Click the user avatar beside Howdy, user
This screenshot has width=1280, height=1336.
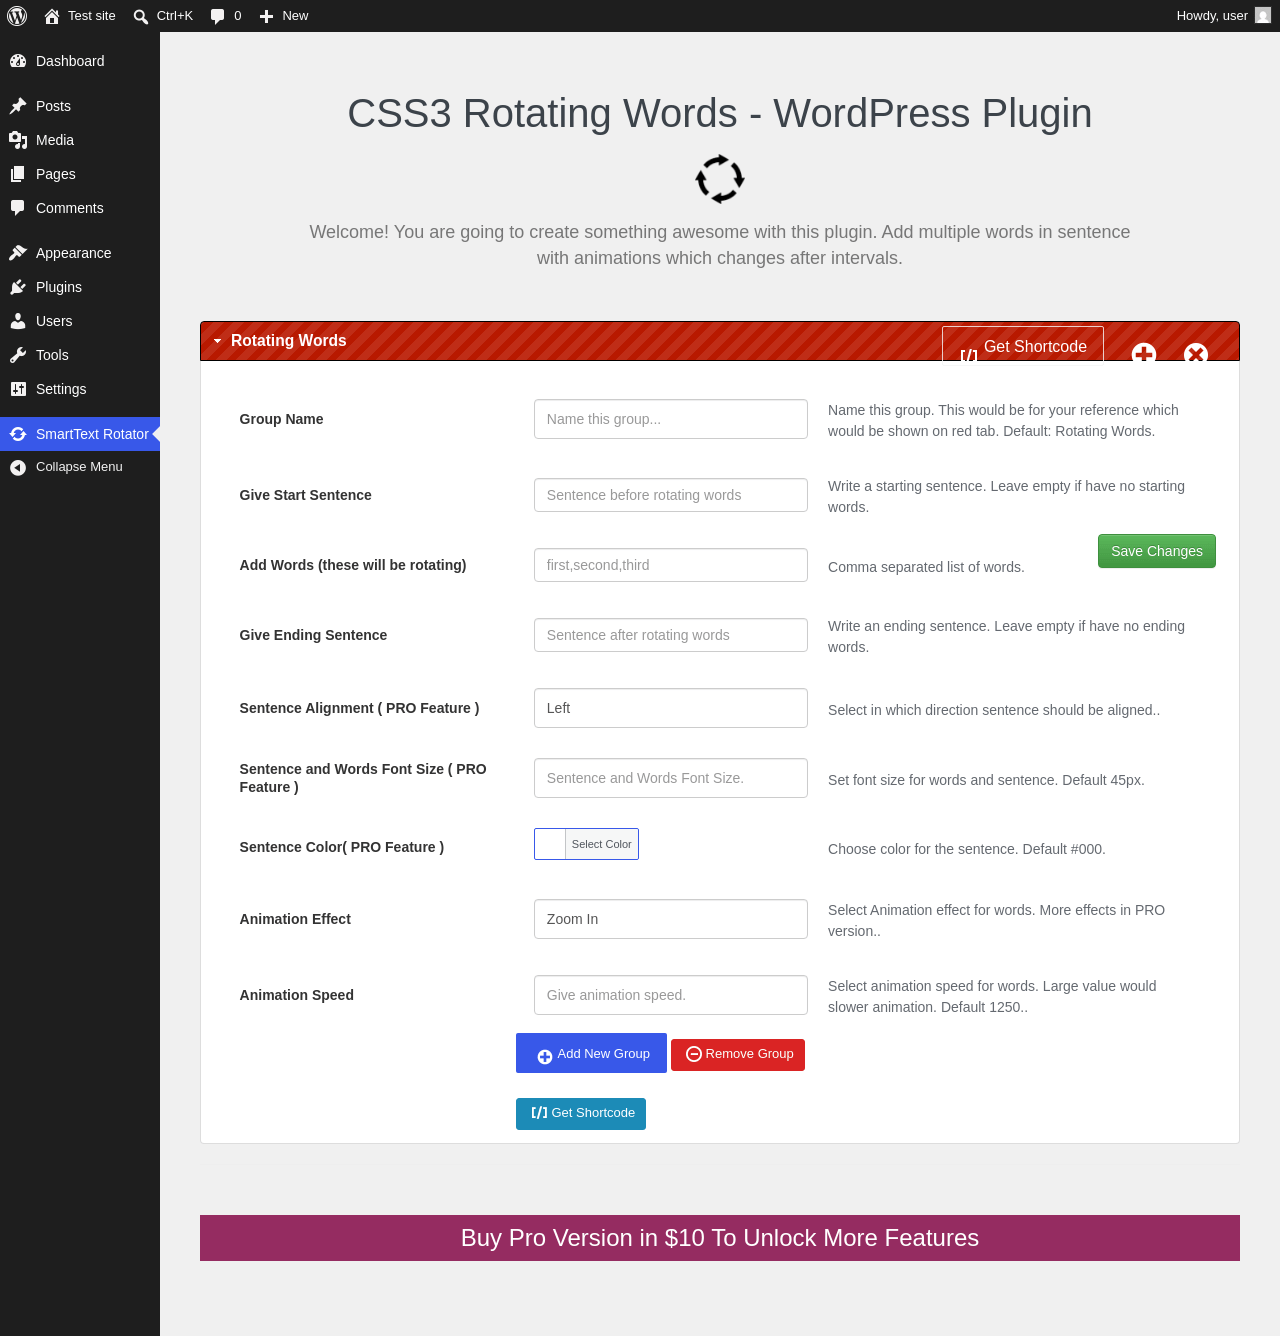point(1263,16)
